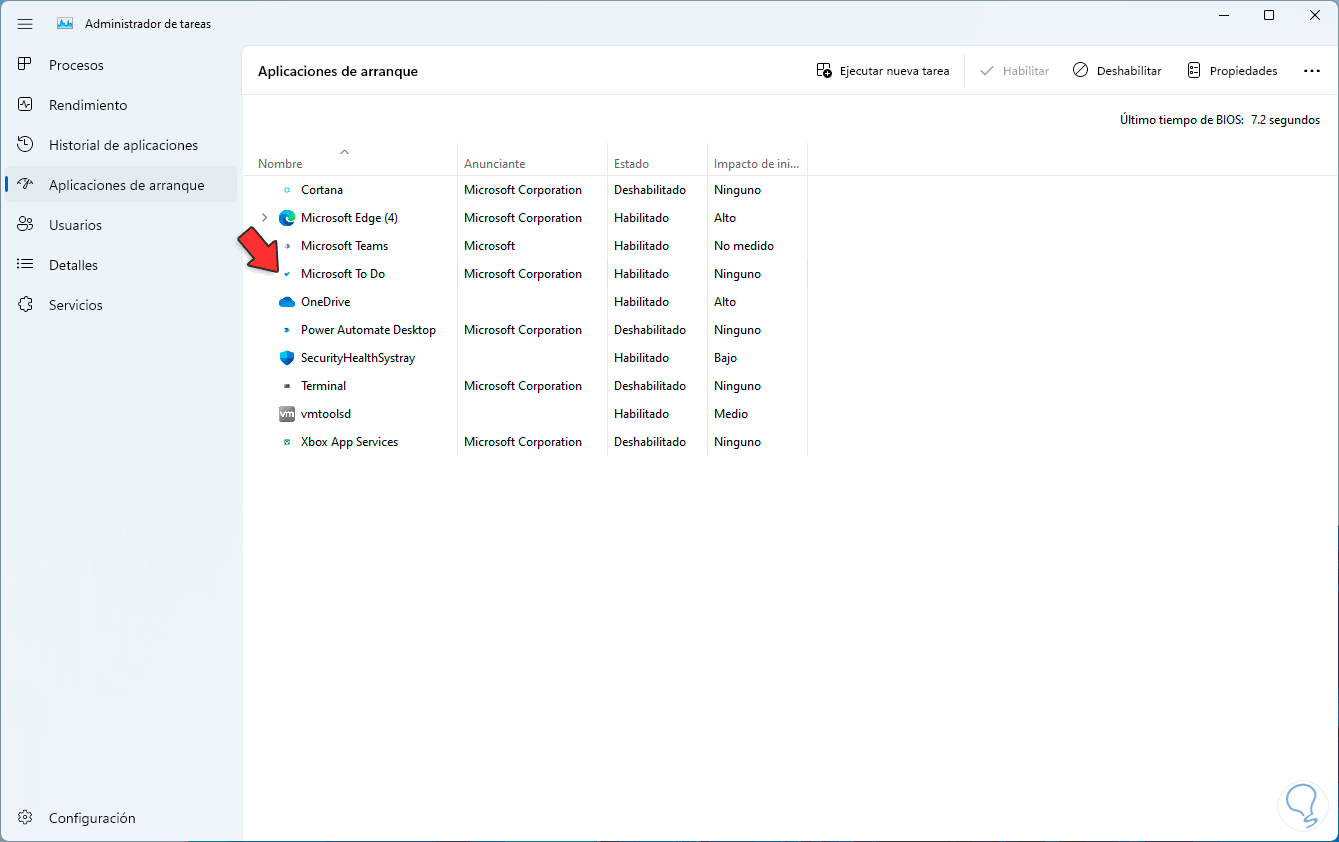Click Habilitado status in OneDrive row
This screenshot has width=1339, height=842.
pyautogui.click(x=641, y=302)
